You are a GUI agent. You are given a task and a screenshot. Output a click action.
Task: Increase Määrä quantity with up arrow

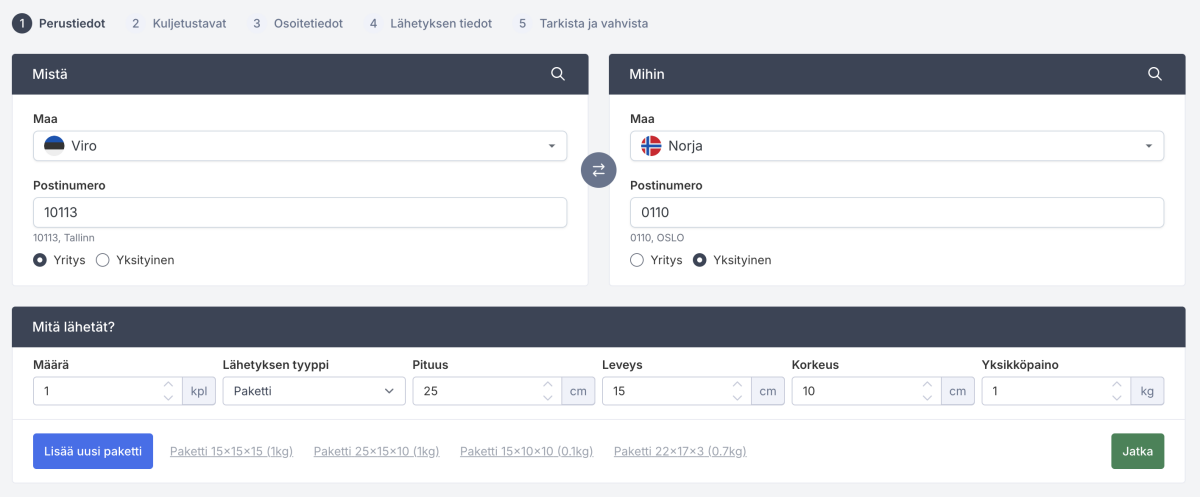168,385
